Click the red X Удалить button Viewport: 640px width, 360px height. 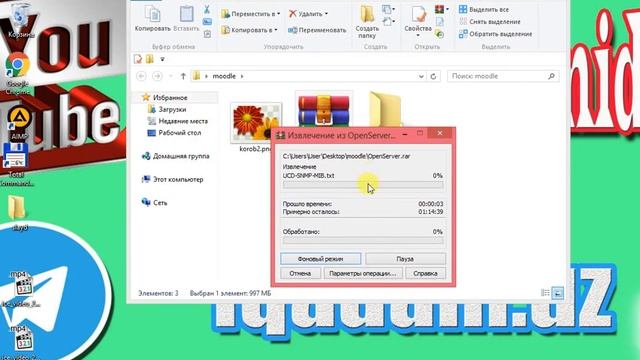[x=306, y=14]
